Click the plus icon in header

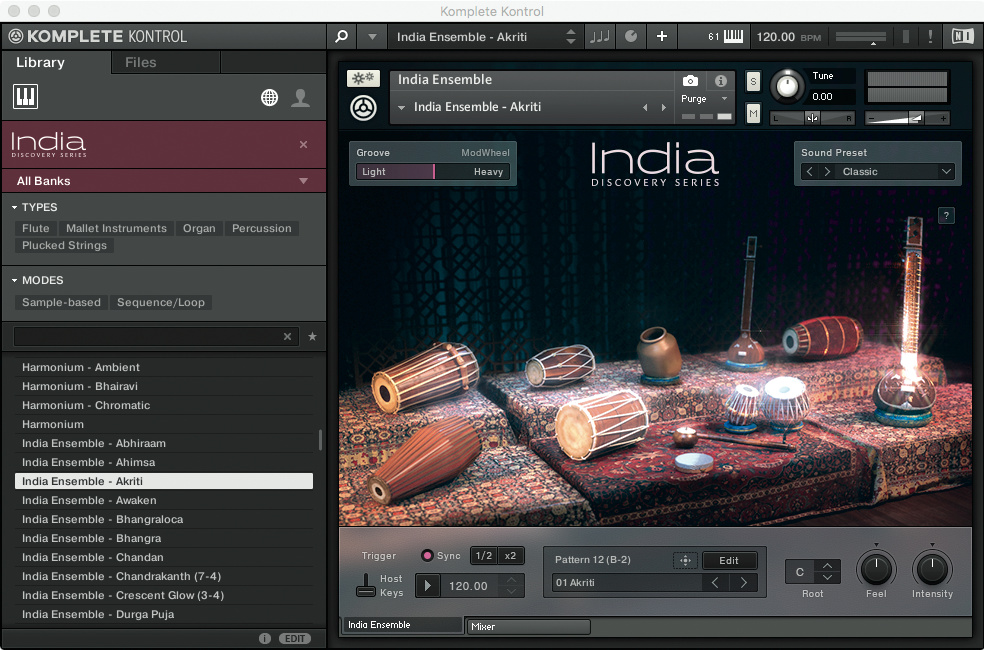click(x=661, y=37)
